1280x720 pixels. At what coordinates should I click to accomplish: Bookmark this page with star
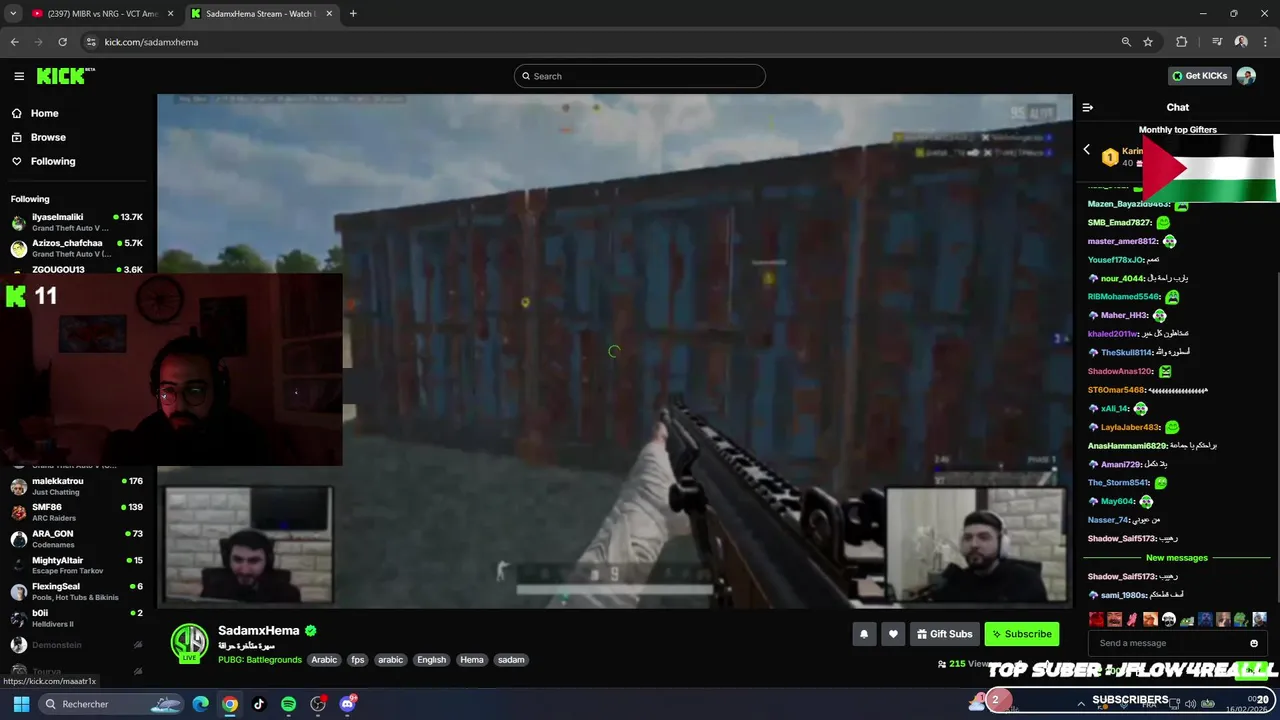pyautogui.click(x=1148, y=42)
